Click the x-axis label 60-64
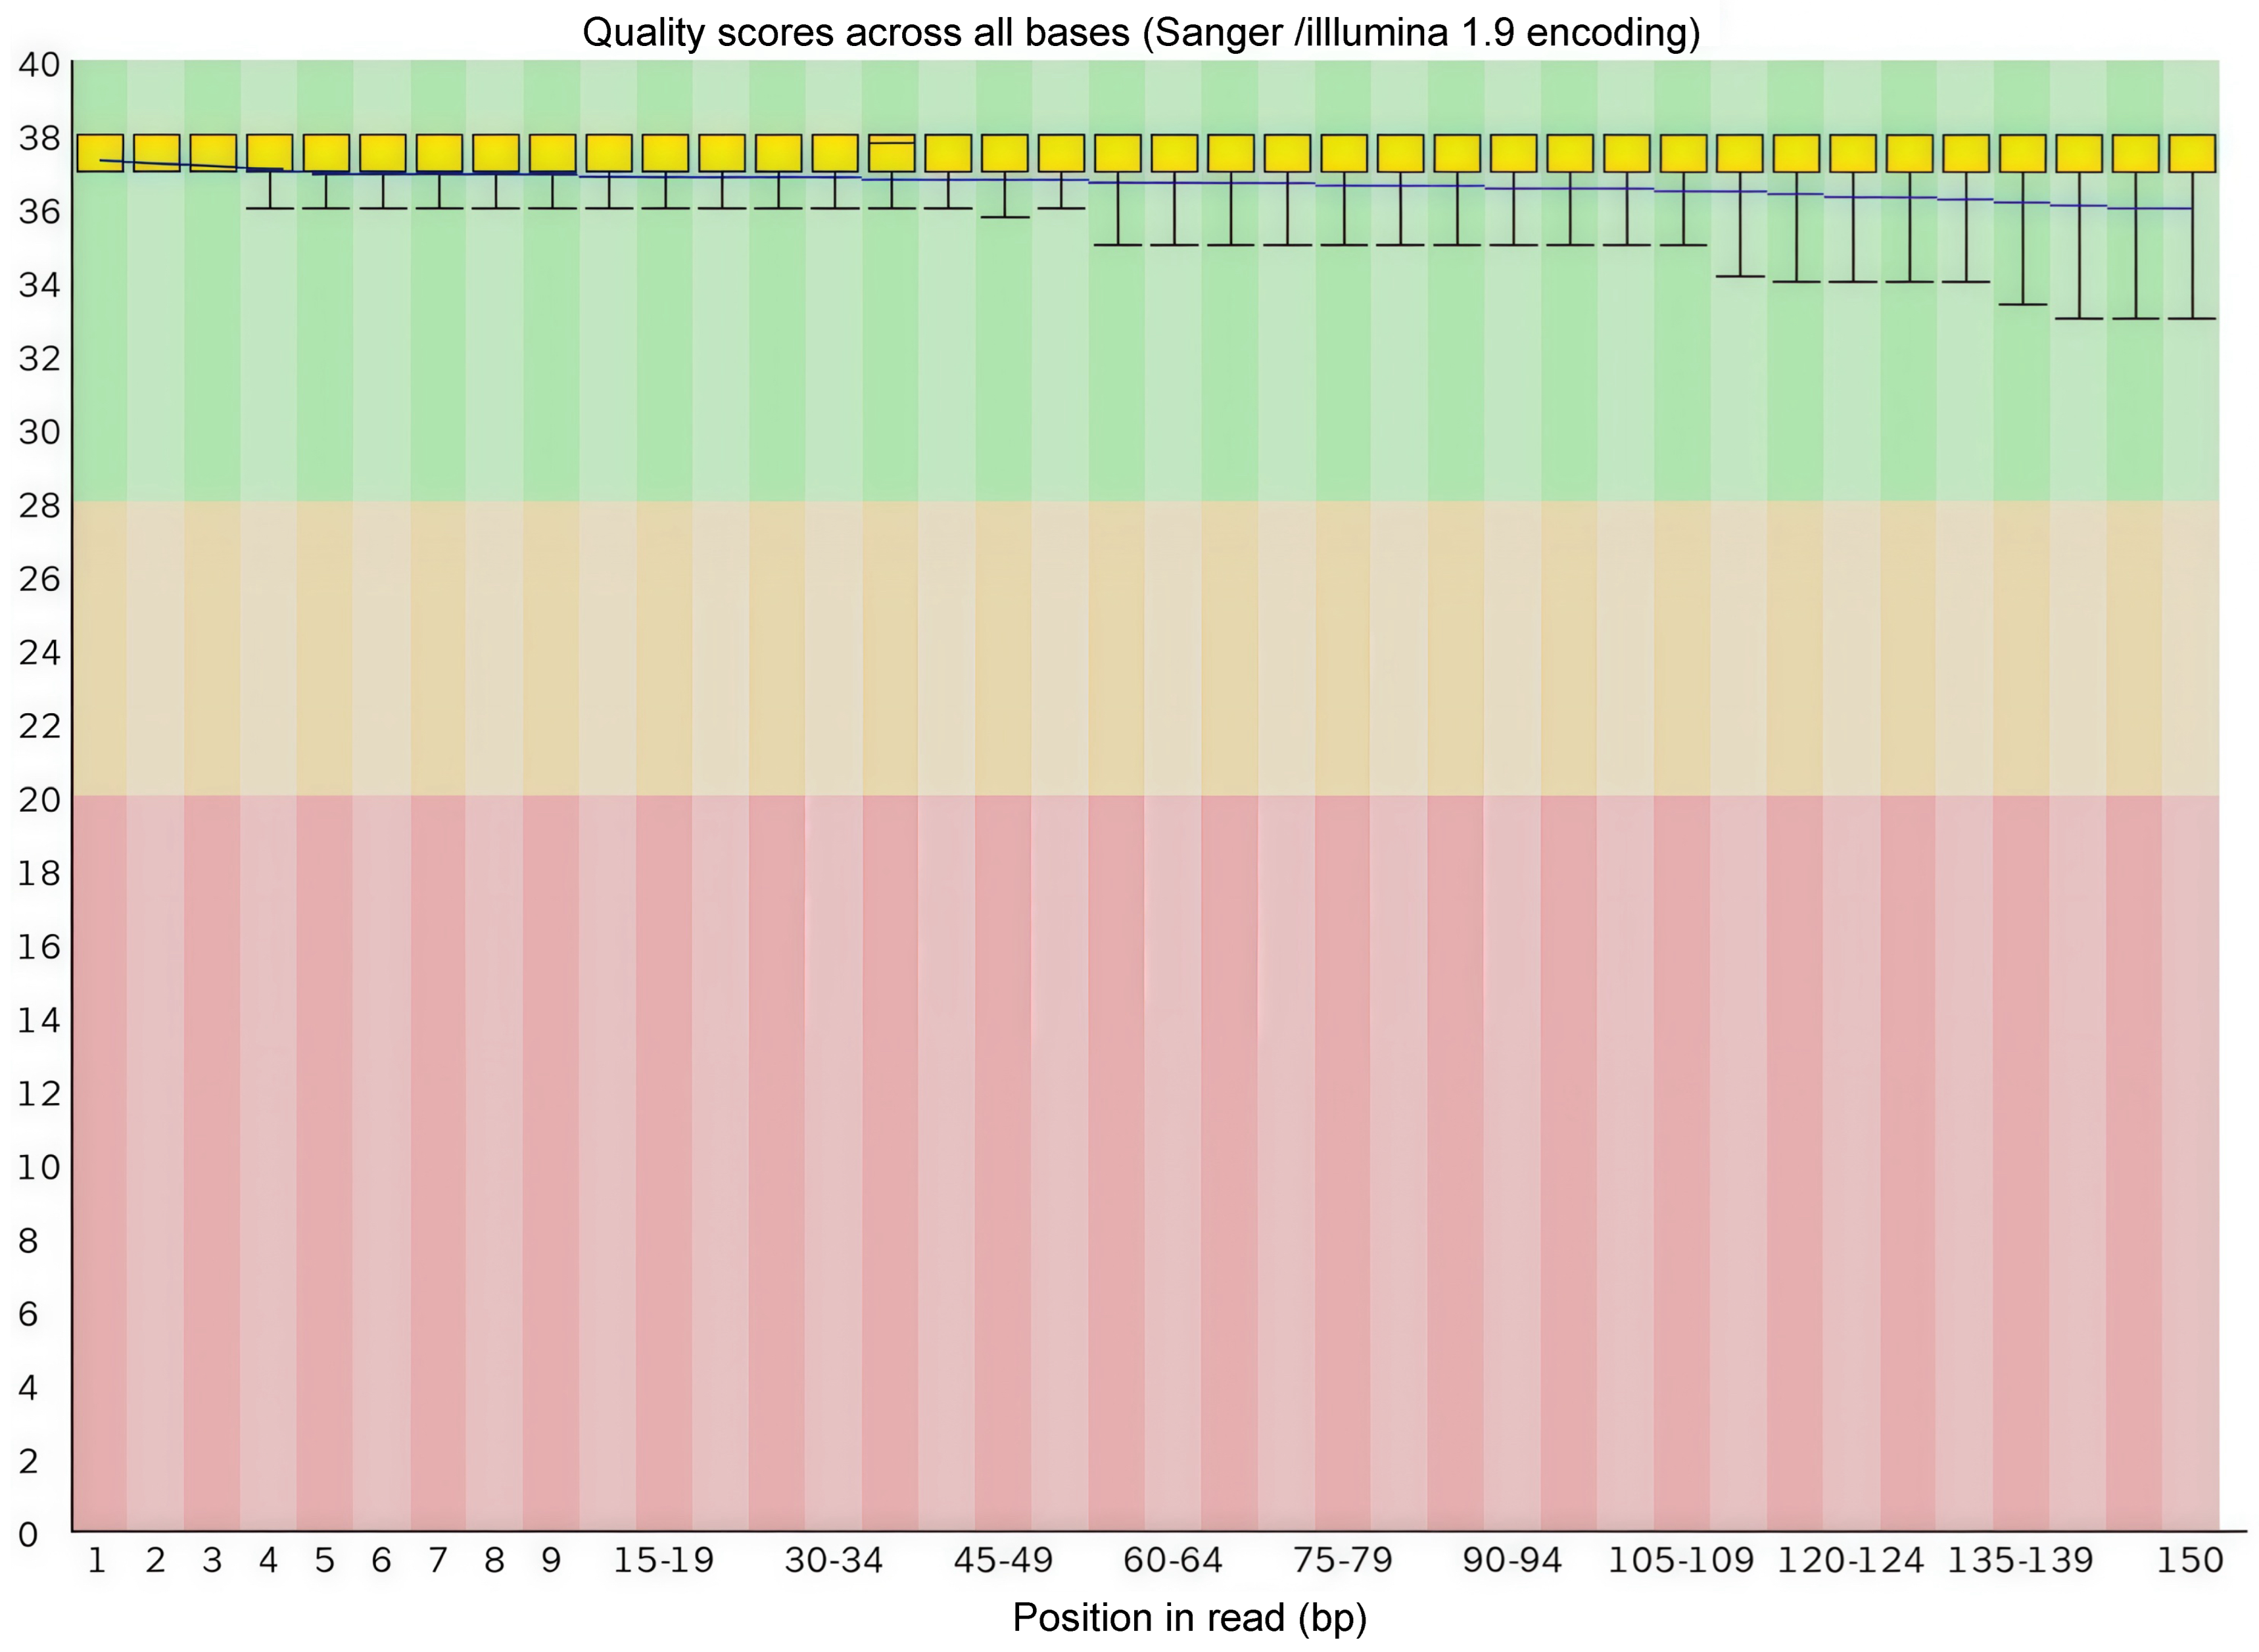The width and height of the screenshot is (2259, 1652). click(x=1172, y=1560)
